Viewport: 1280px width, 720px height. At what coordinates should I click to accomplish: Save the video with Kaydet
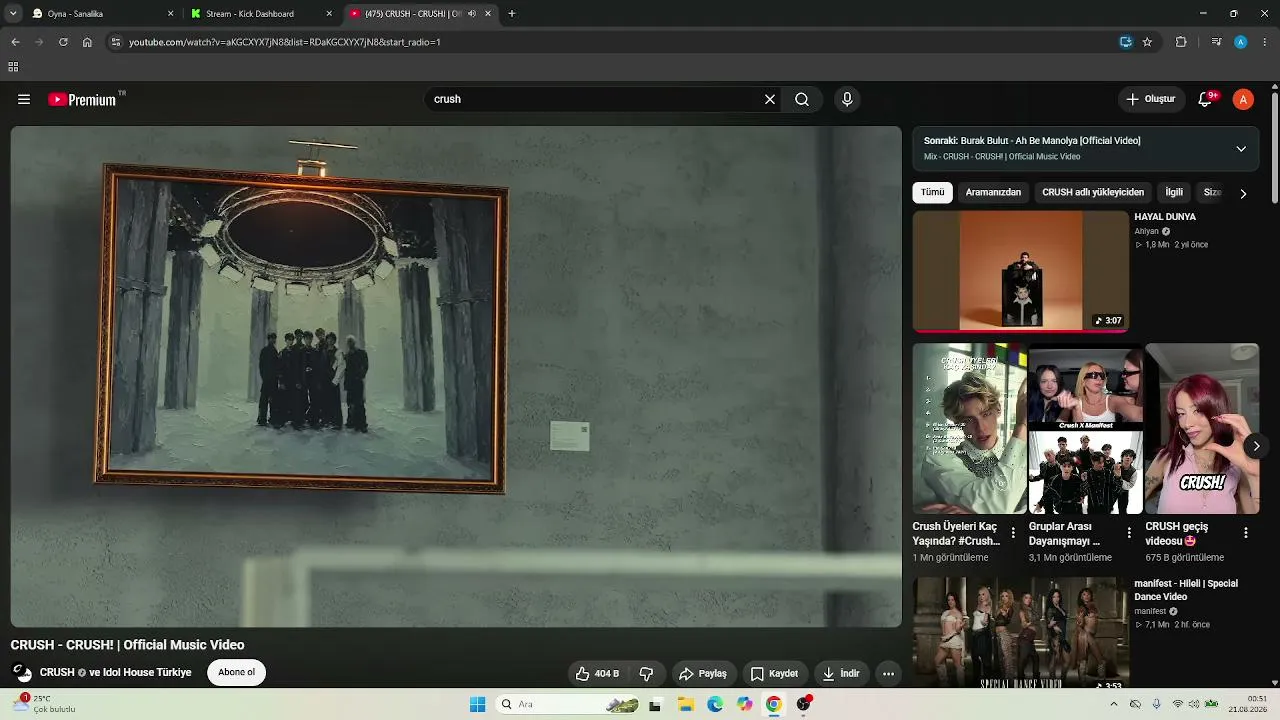(x=774, y=673)
